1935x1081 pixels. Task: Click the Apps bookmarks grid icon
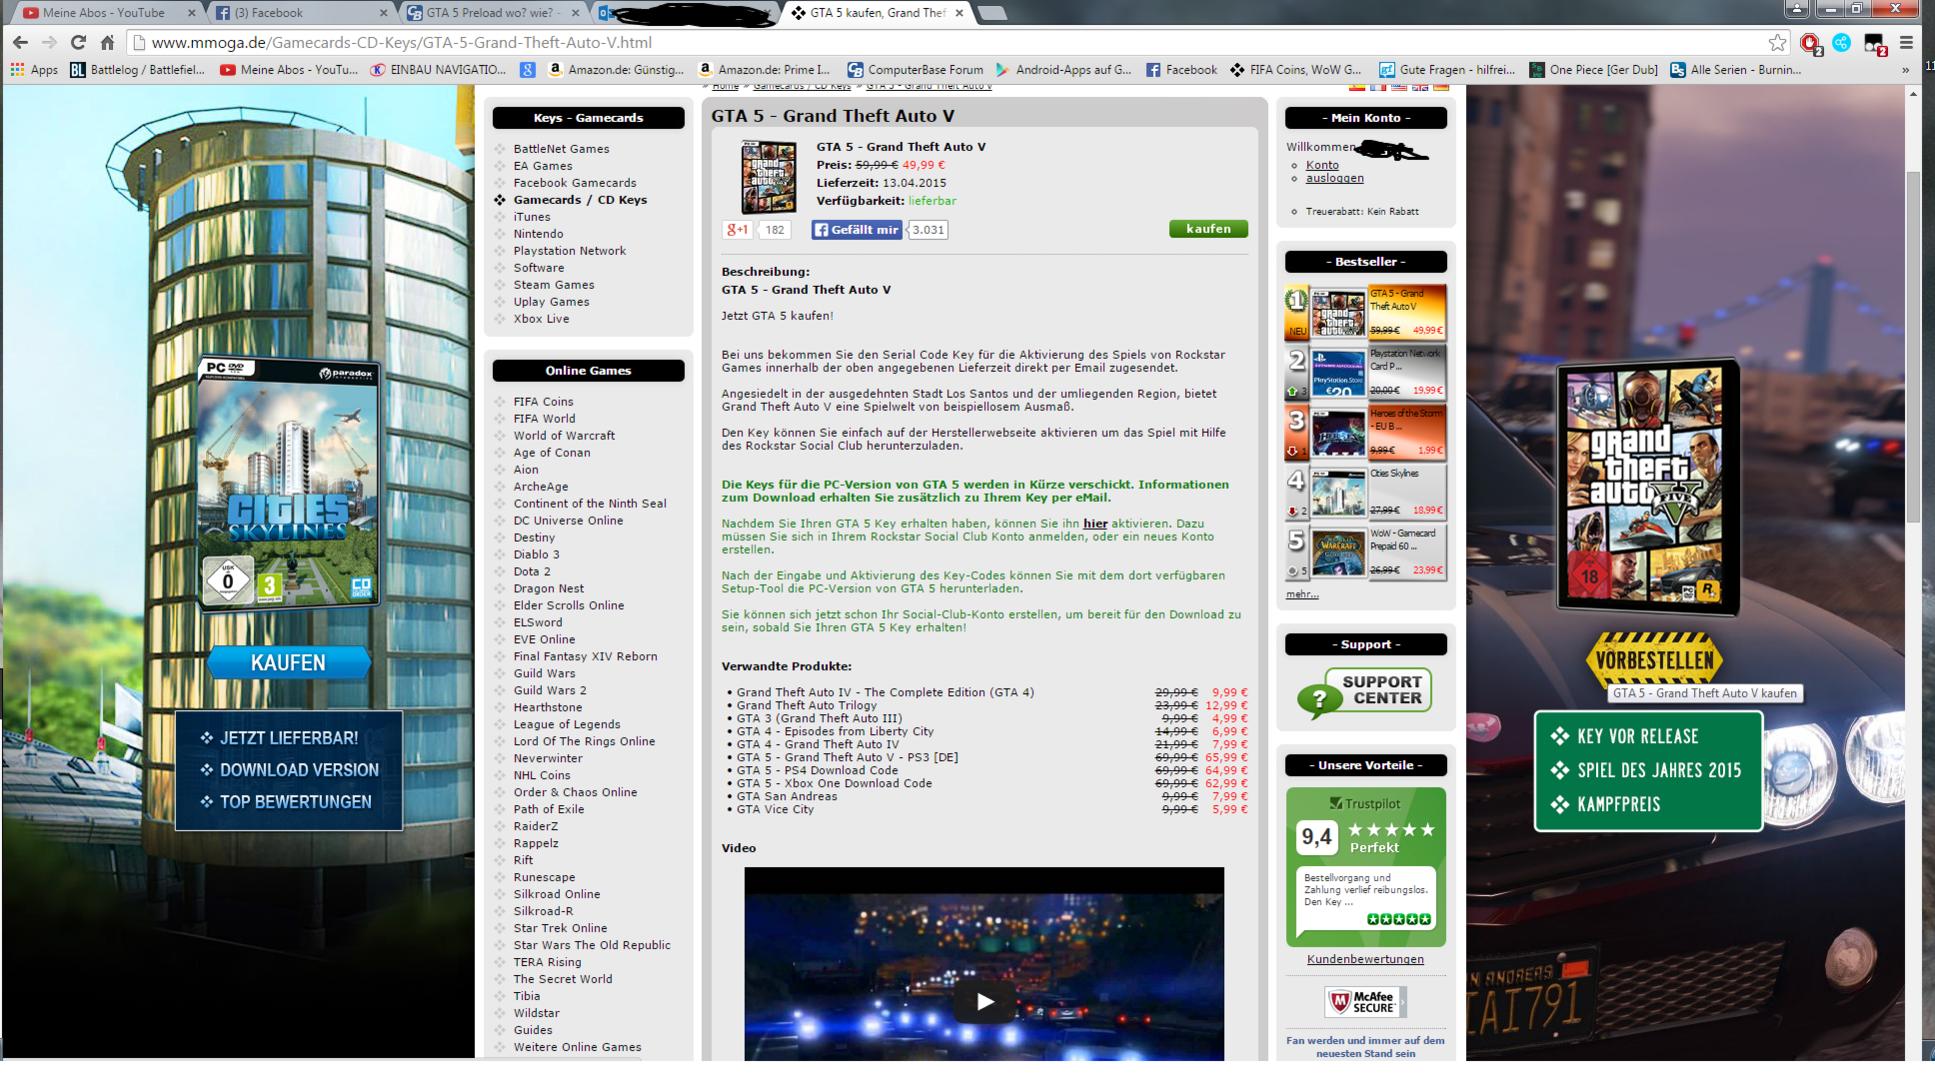coord(17,70)
